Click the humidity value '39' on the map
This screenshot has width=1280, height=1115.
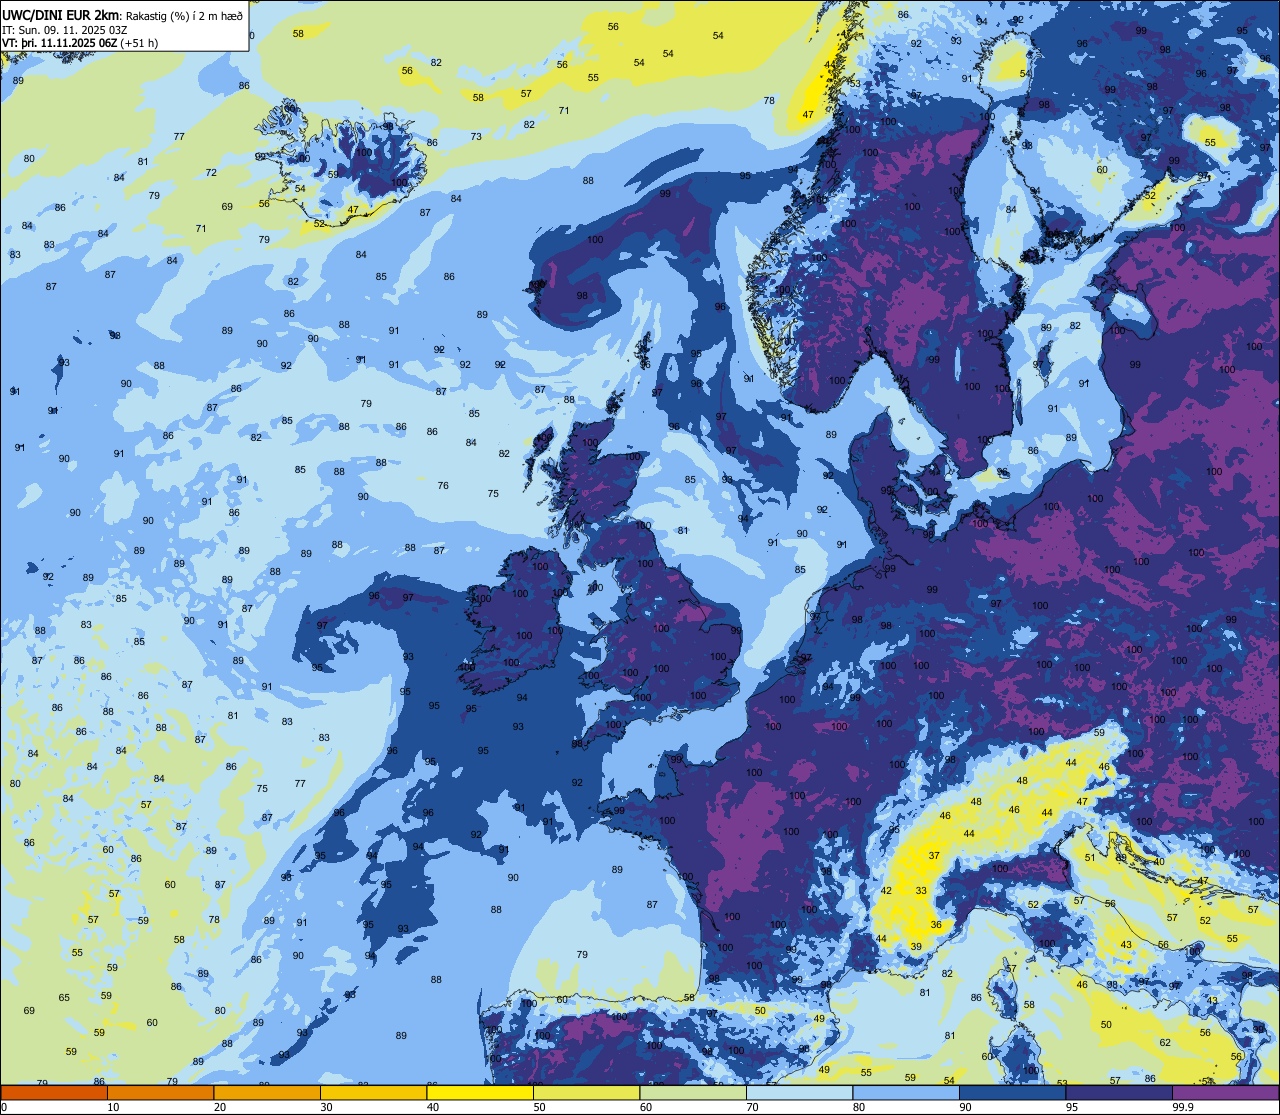pyautogui.click(x=915, y=946)
